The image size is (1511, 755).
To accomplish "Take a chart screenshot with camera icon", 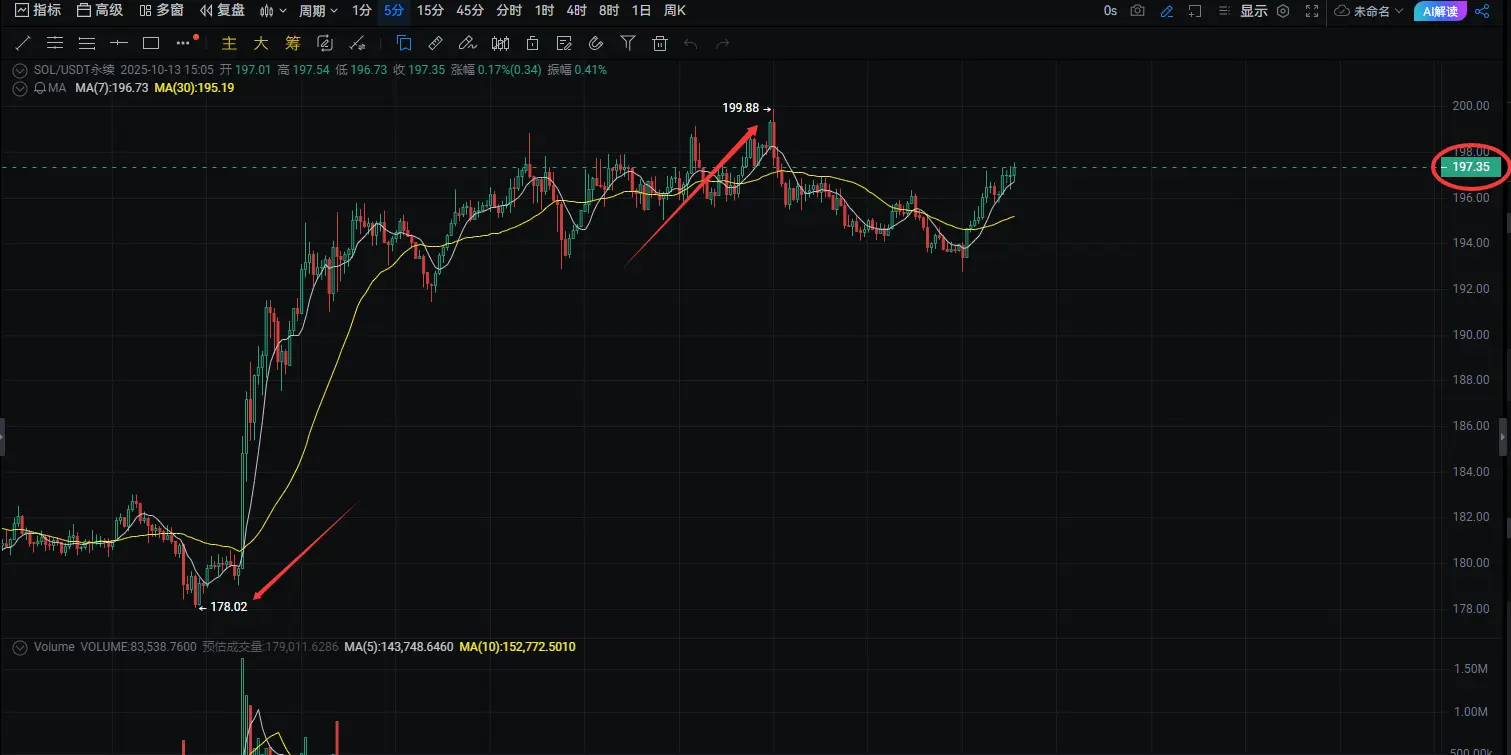I will (x=1137, y=11).
